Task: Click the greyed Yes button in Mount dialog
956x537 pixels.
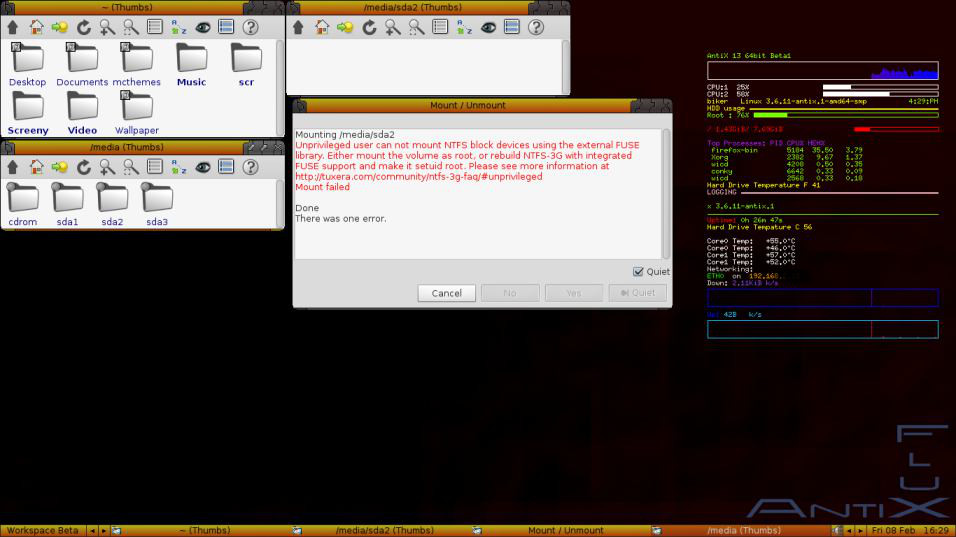Action: (x=574, y=293)
